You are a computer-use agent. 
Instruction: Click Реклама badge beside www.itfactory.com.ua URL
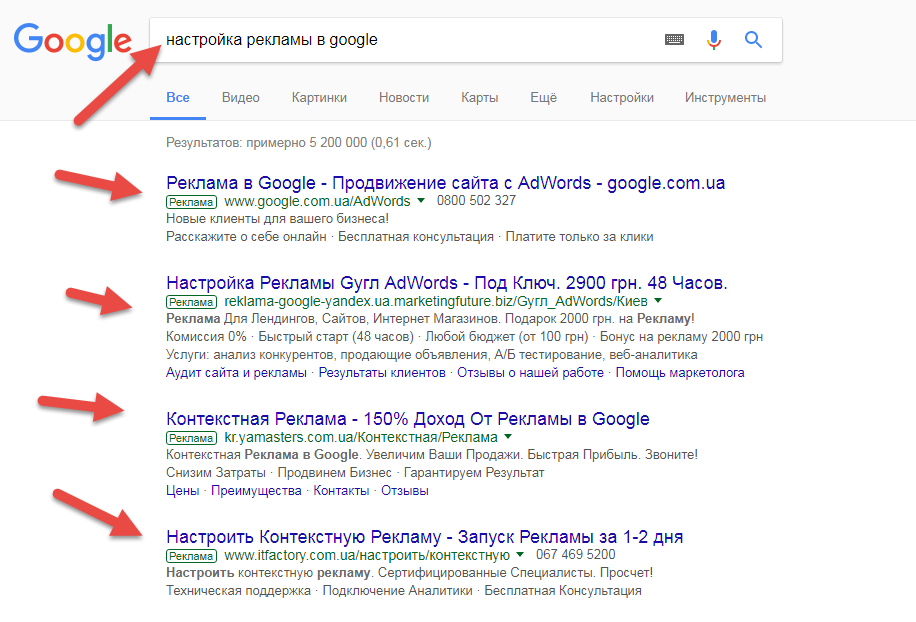pyautogui.click(x=191, y=556)
